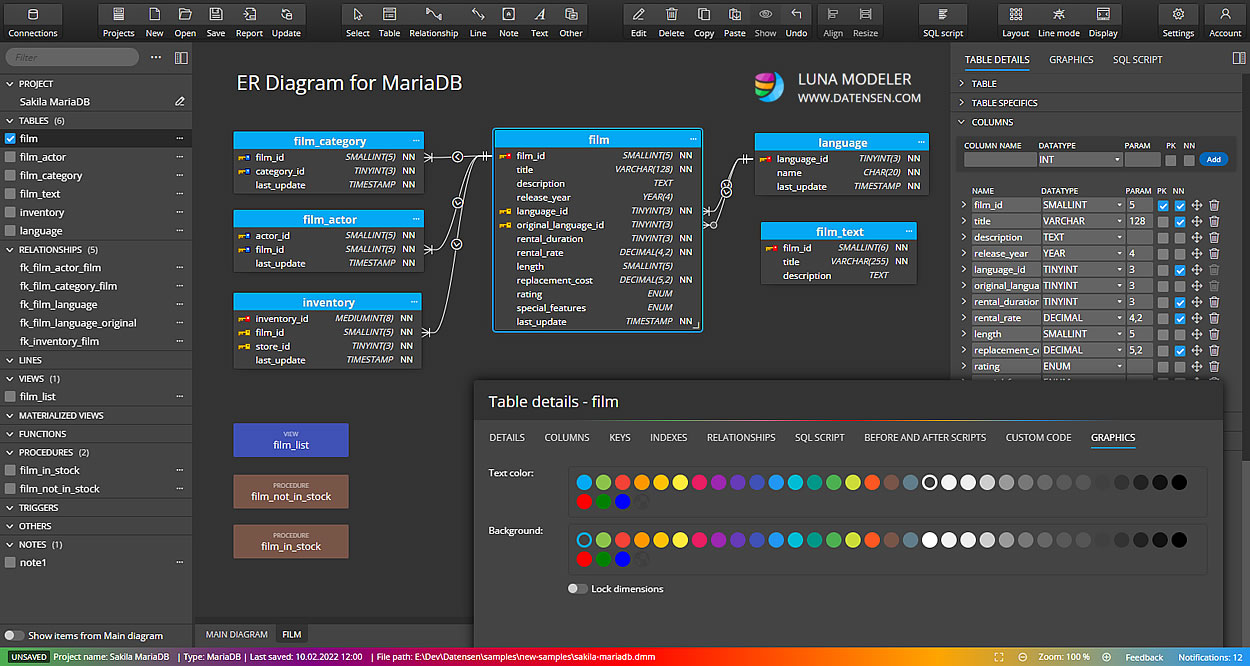Switch to the FILM tab at the bottom

coord(291,634)
